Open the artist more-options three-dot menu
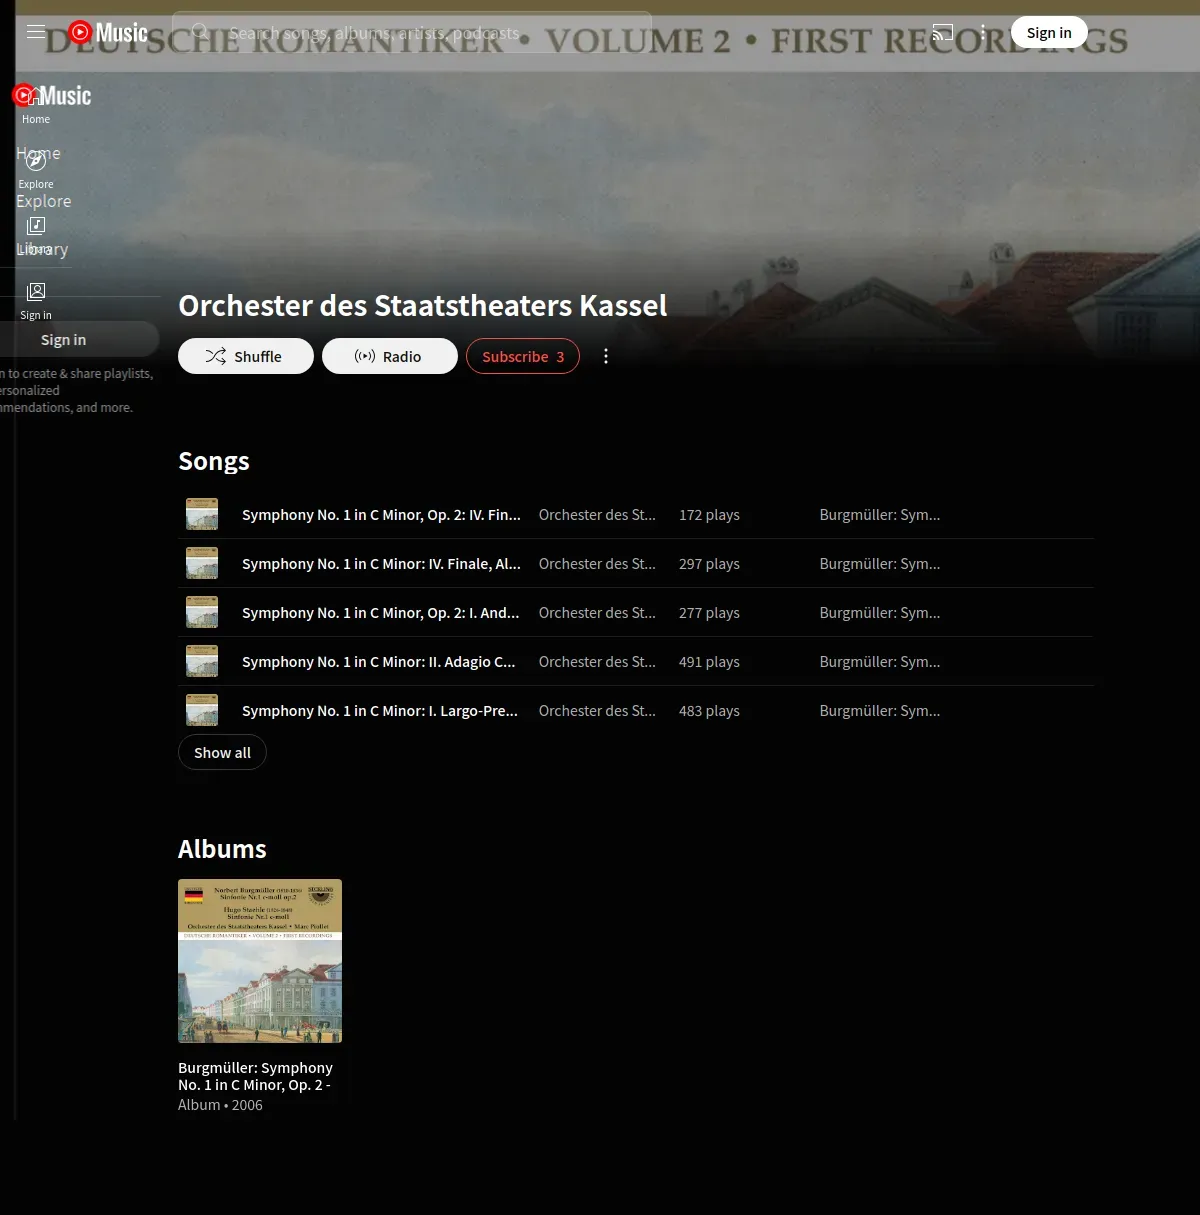Viewport: 1200px width, 1215px height. [x=605, y=356]
